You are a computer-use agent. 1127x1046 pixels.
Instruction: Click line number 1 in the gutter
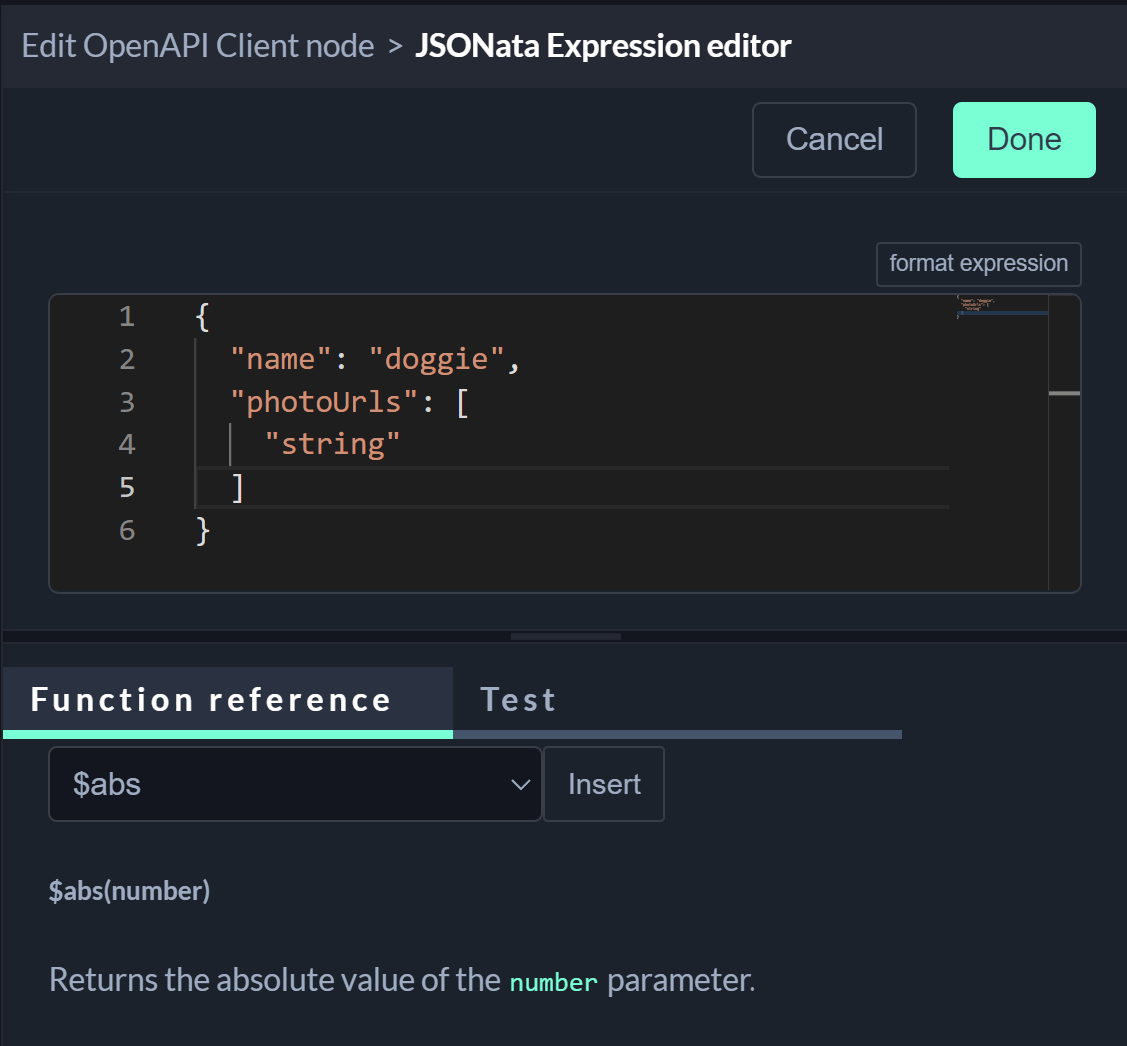[126, 317]
